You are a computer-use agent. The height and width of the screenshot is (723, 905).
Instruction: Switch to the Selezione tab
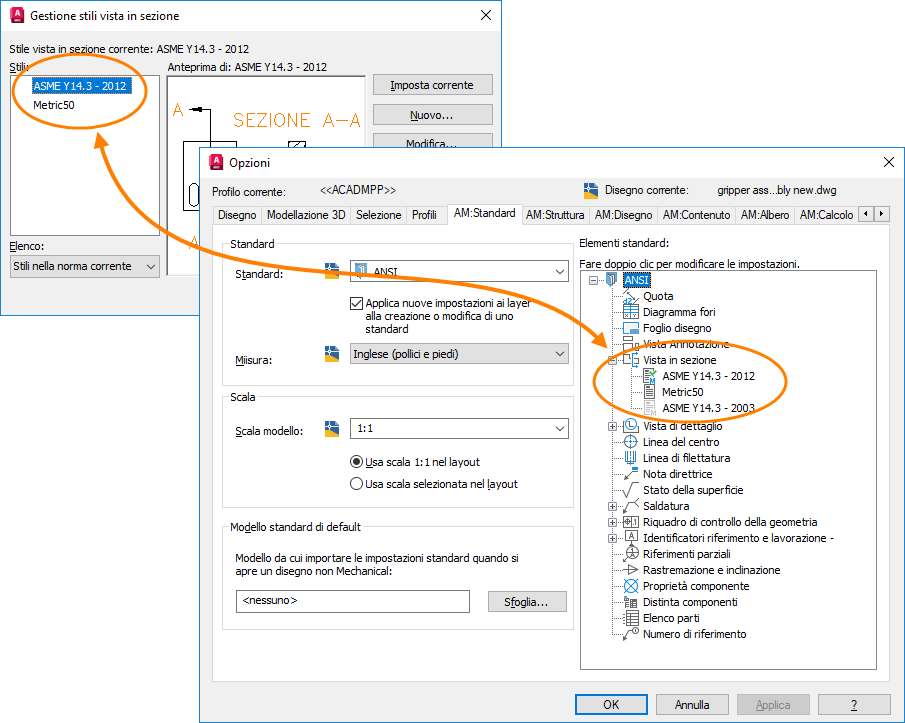point(379,215)
